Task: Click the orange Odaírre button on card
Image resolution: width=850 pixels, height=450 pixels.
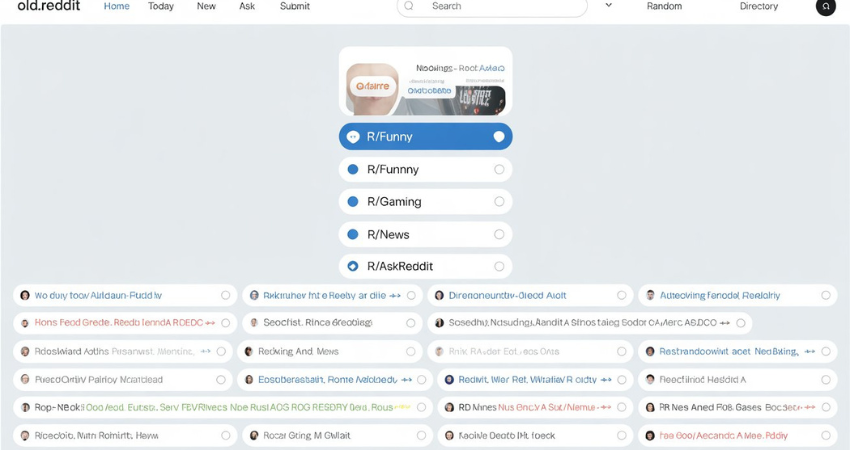Action: click(x=373, y=86)
